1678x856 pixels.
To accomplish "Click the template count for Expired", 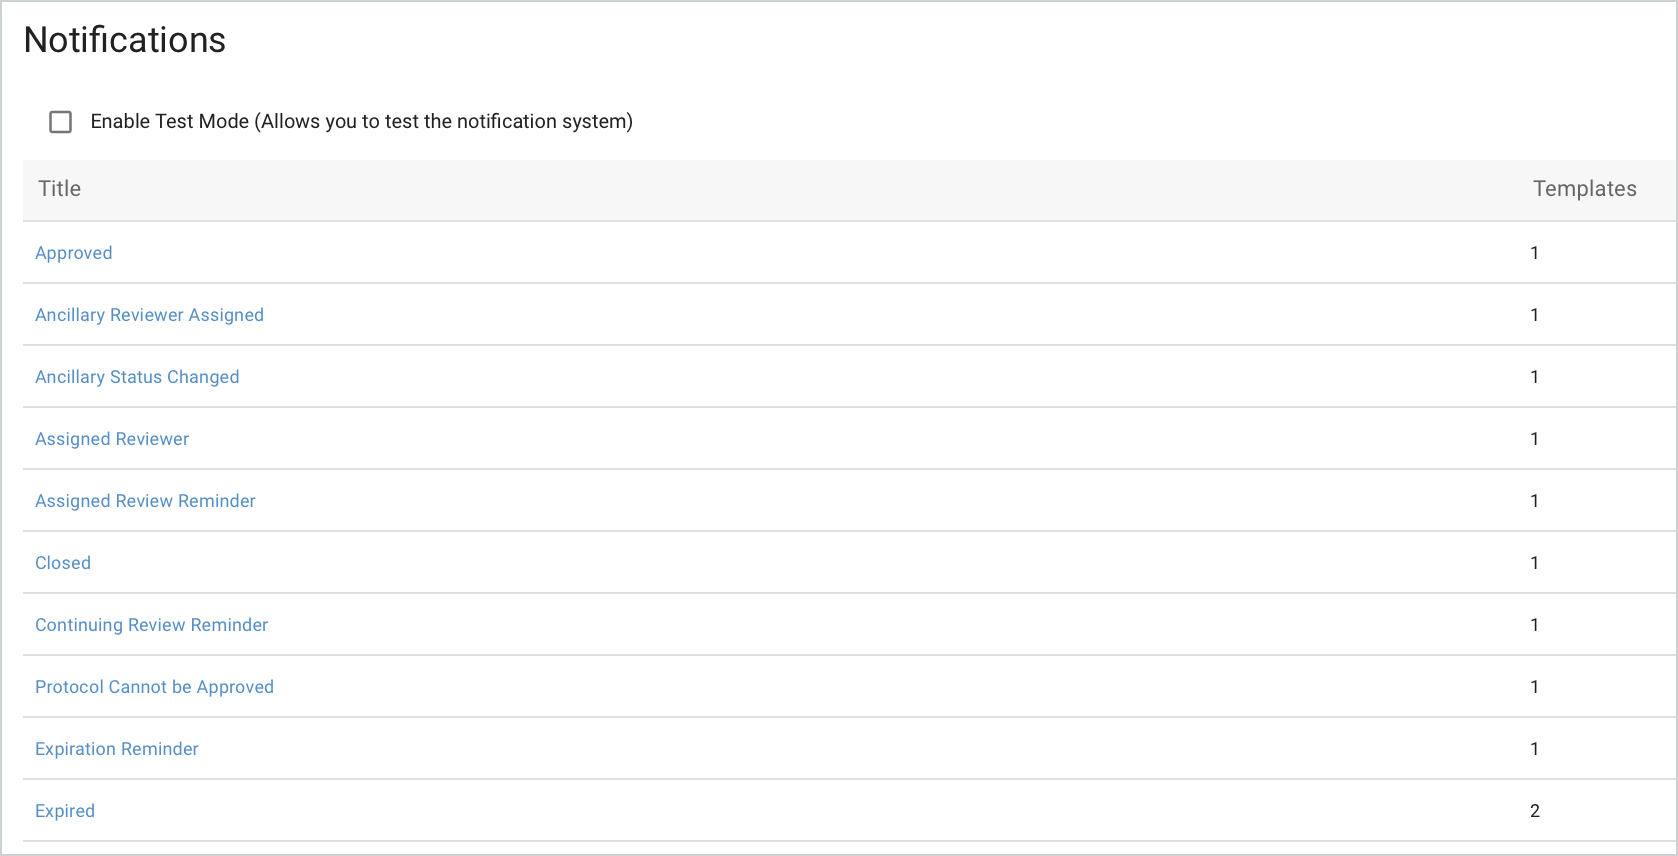I will point(1535,811).
